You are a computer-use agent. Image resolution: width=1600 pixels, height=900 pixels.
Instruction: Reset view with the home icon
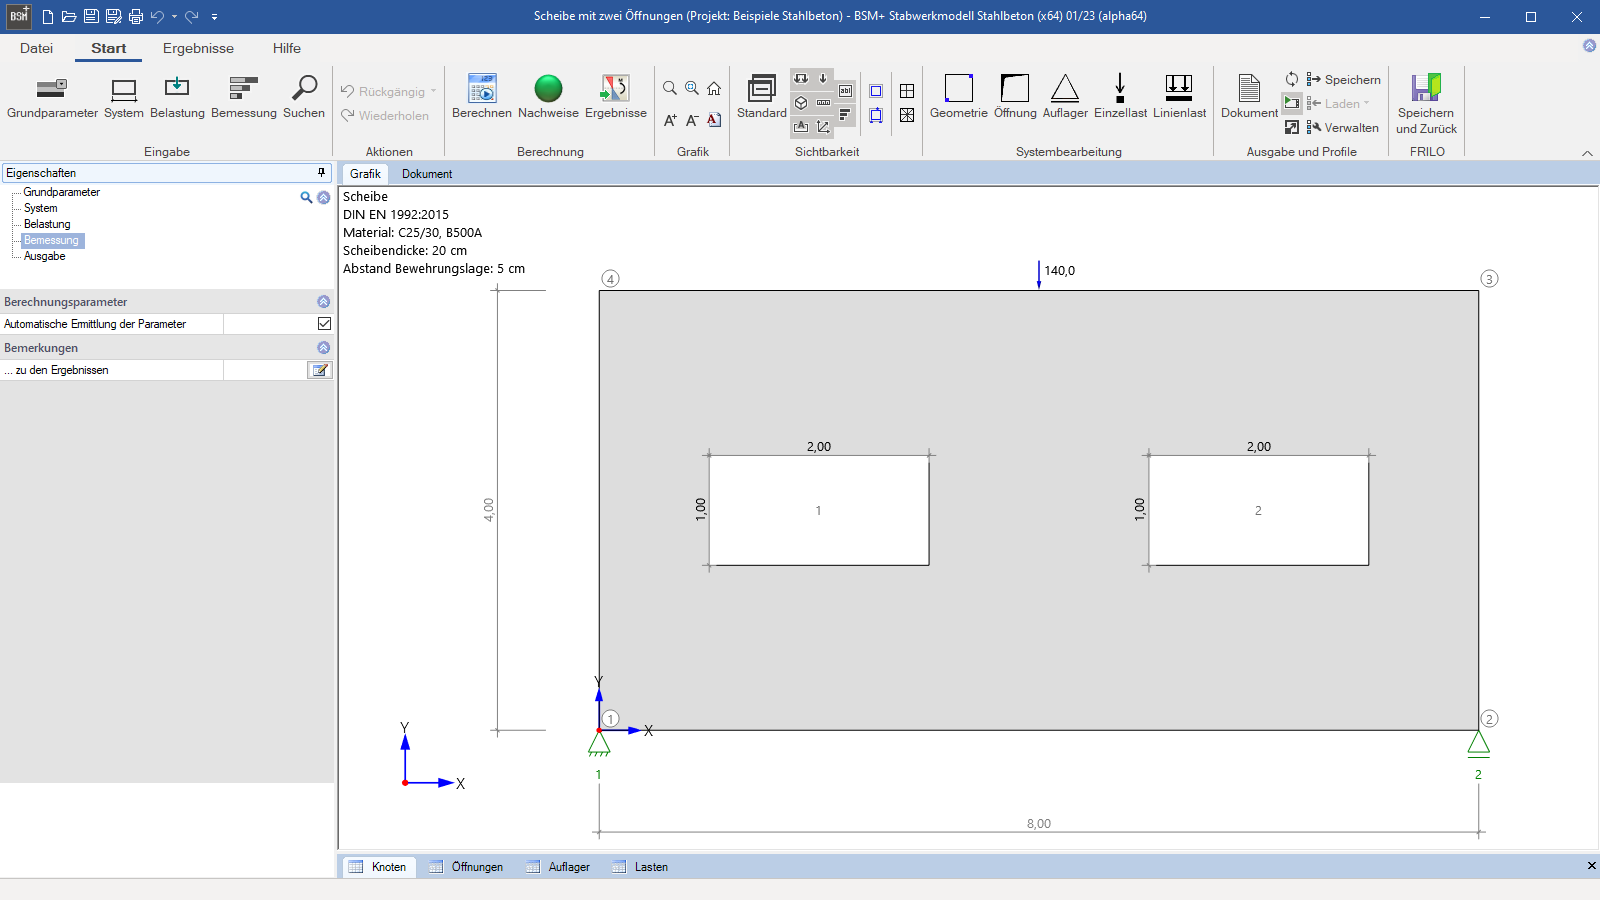coord(714,89)
